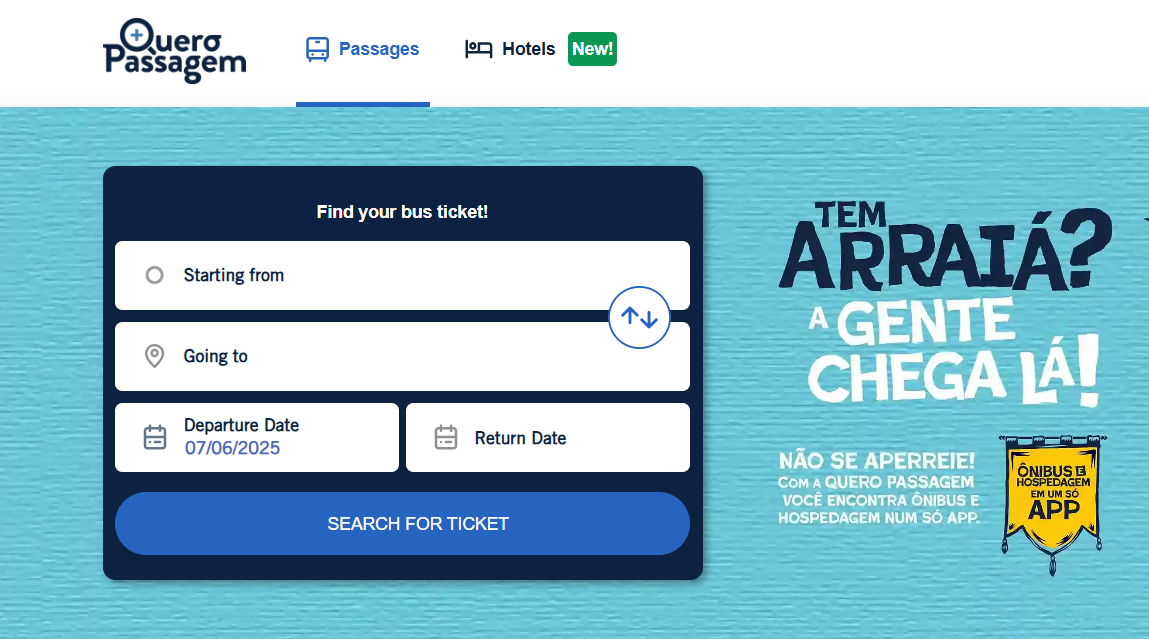Screen dimensions: 1149x639
Task: Click the circle icon in Starting from
Action: coord(154,275)
